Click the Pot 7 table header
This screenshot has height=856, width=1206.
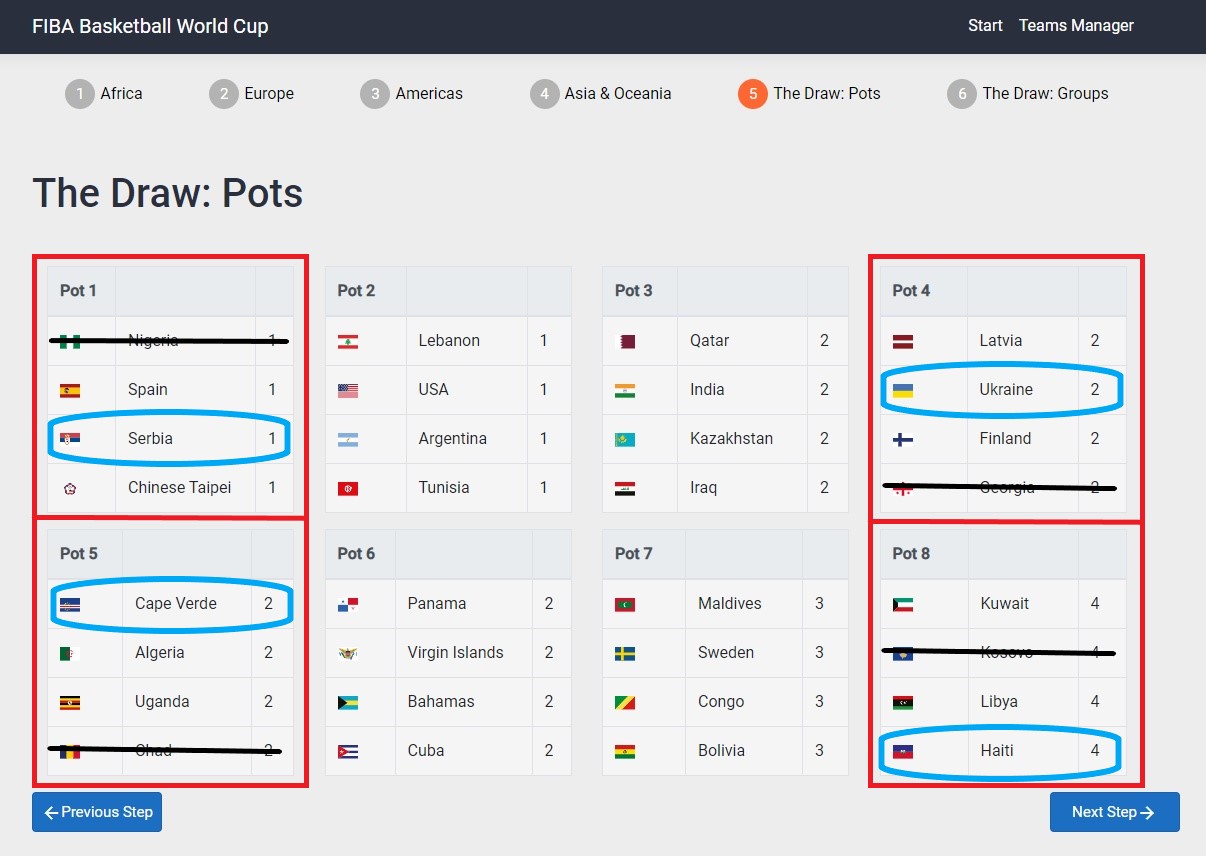pos(725,554)
